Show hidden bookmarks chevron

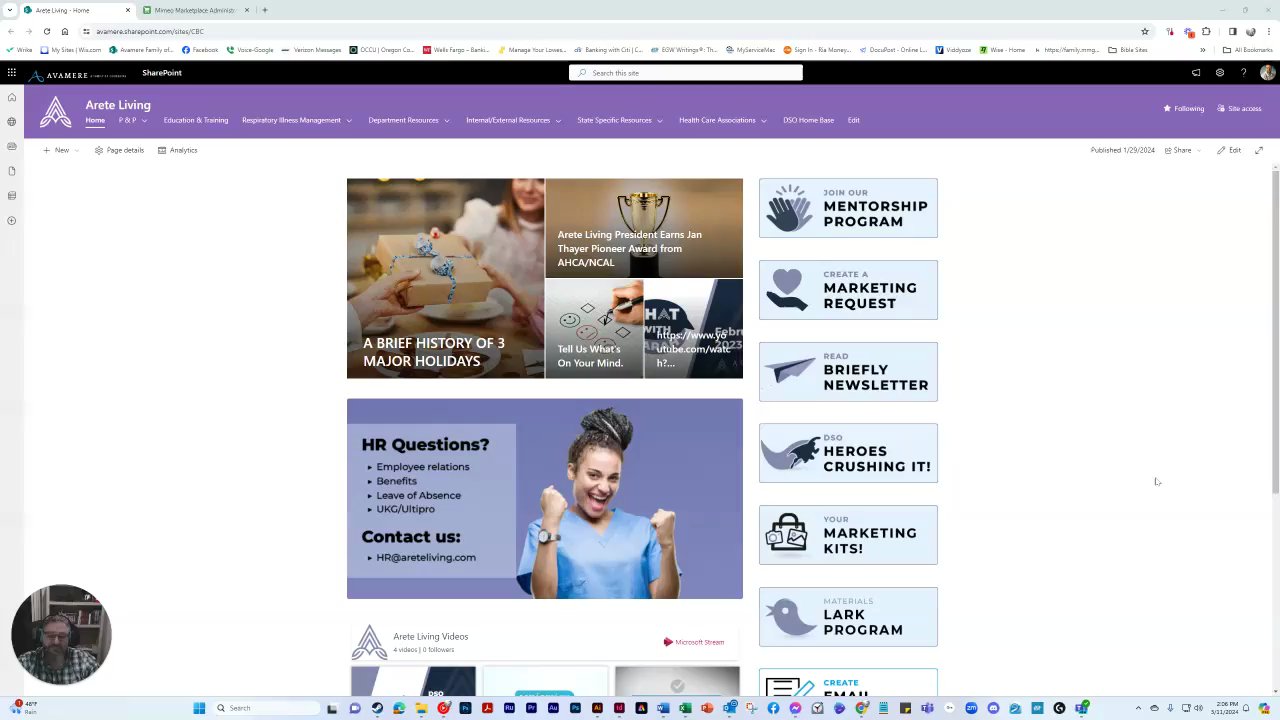[x=1202, y=50]
